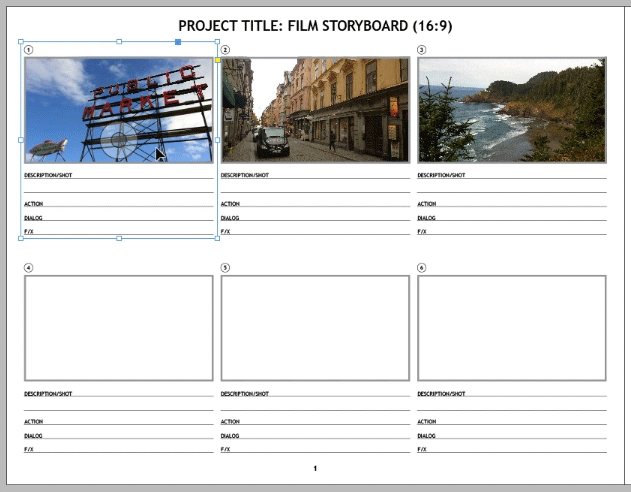
Task: Click the content grabber donut on Public Market image
Action: tap(119, 140)
